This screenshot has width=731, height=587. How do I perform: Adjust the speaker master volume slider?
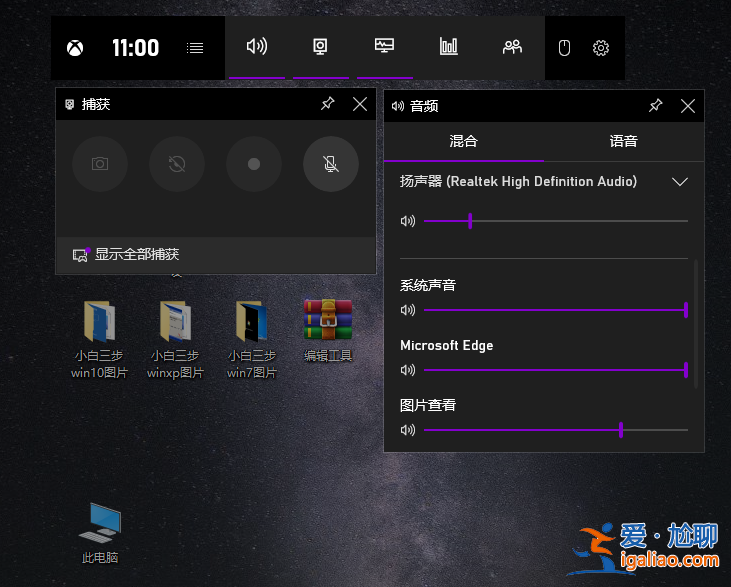pyautogui.click(x=556, y=221)
